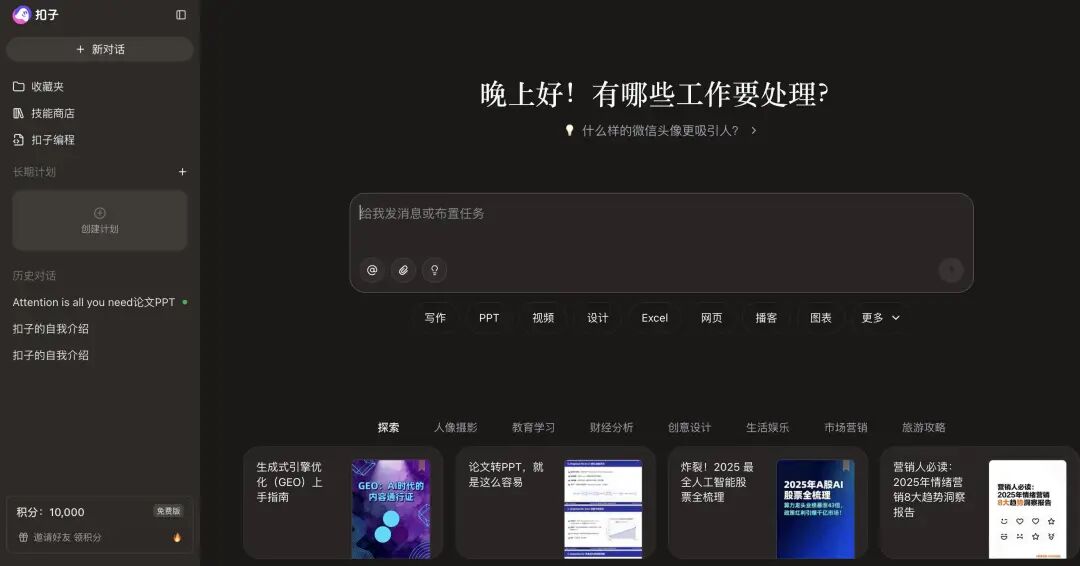Viewport: 1080px width, 566px height.
Task: Click the 创建计划 card
Action: point(100,220)
